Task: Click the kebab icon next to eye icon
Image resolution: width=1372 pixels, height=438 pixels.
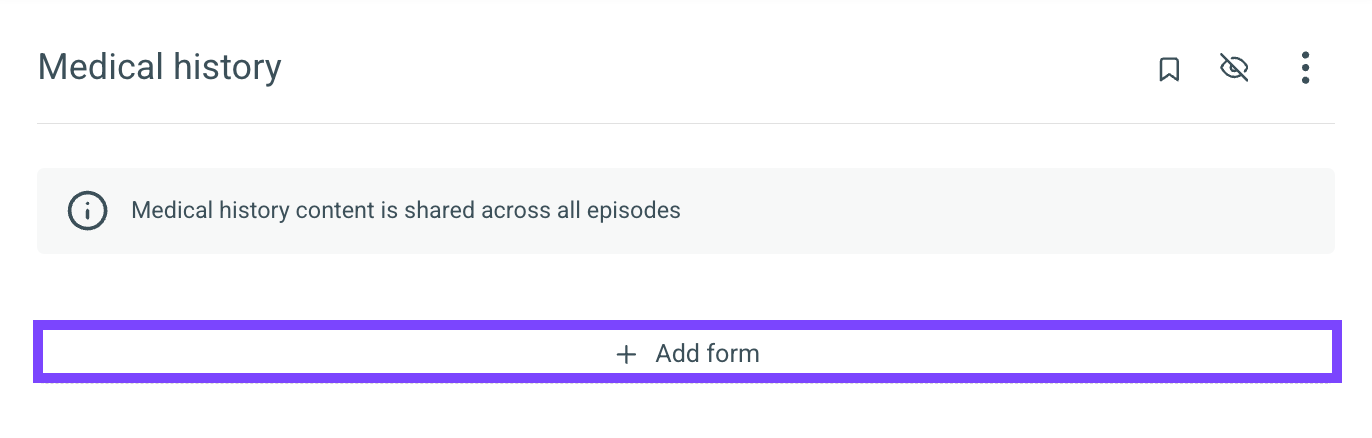Action: tap(1305, 68)
